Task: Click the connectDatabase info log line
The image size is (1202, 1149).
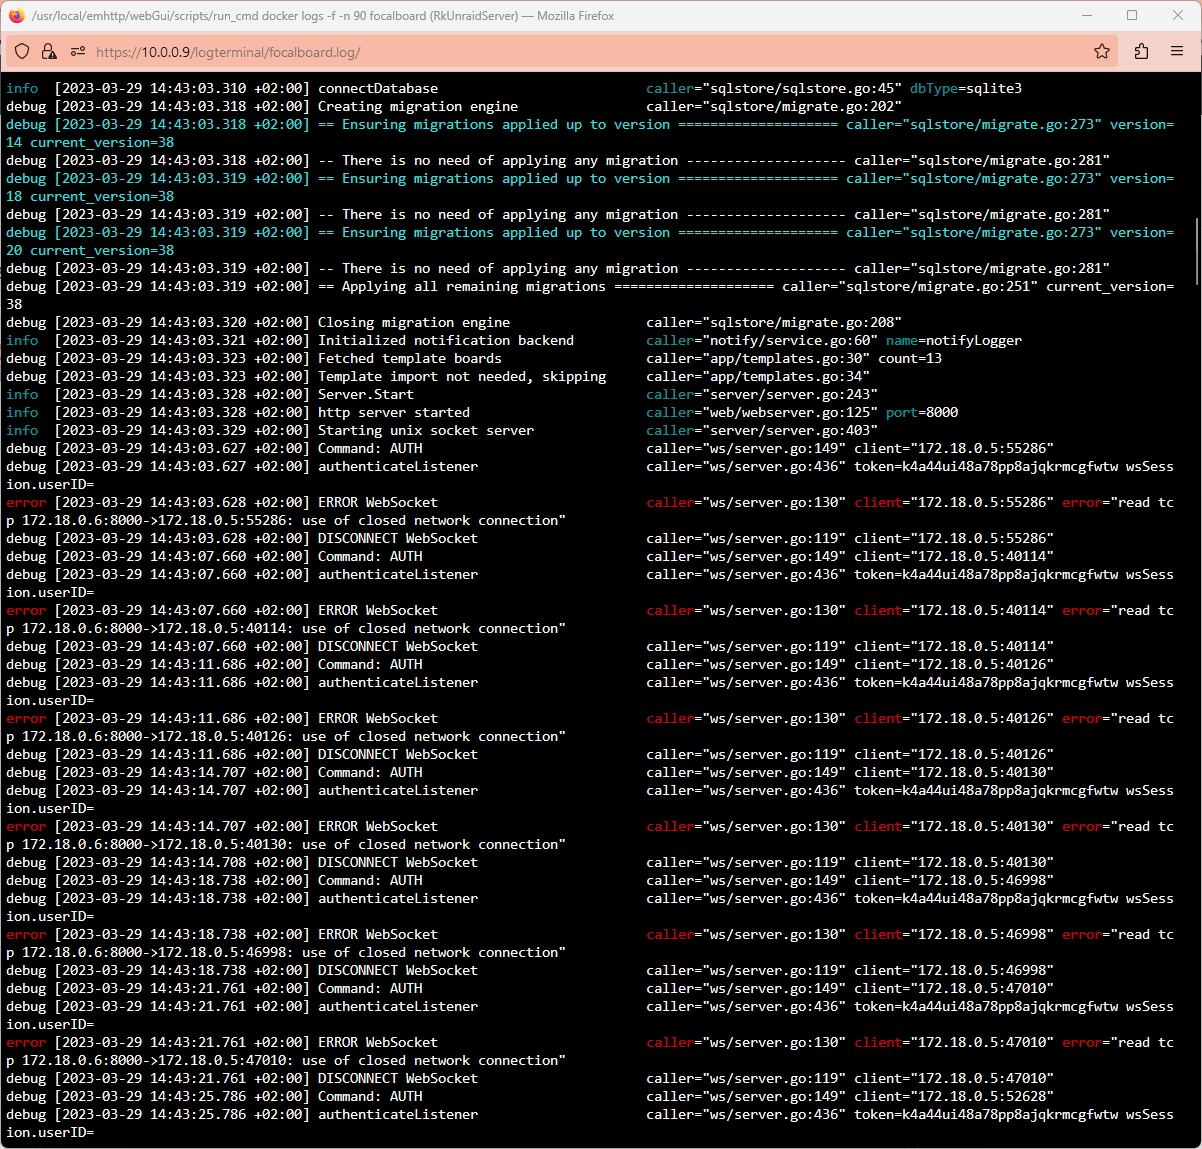Action: [x=378, y=88]
